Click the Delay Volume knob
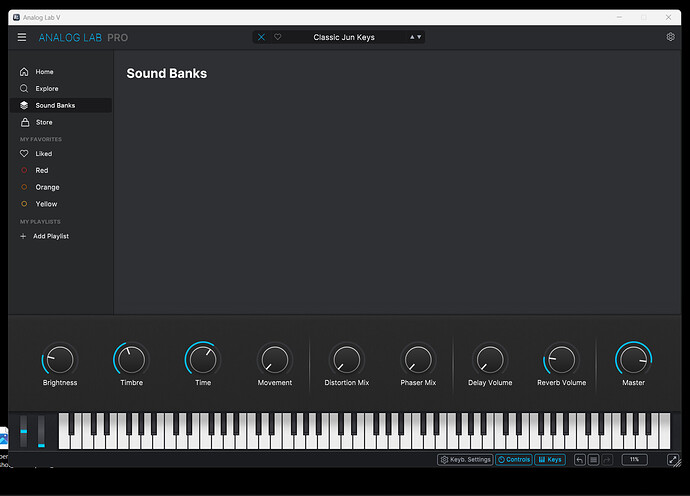Viewport: 690px width, 496px height. (x=490, y=360)
